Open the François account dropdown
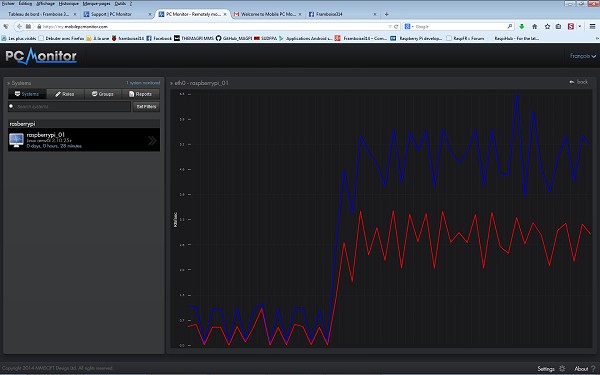The image size is (600, 375). pos(582,56)
